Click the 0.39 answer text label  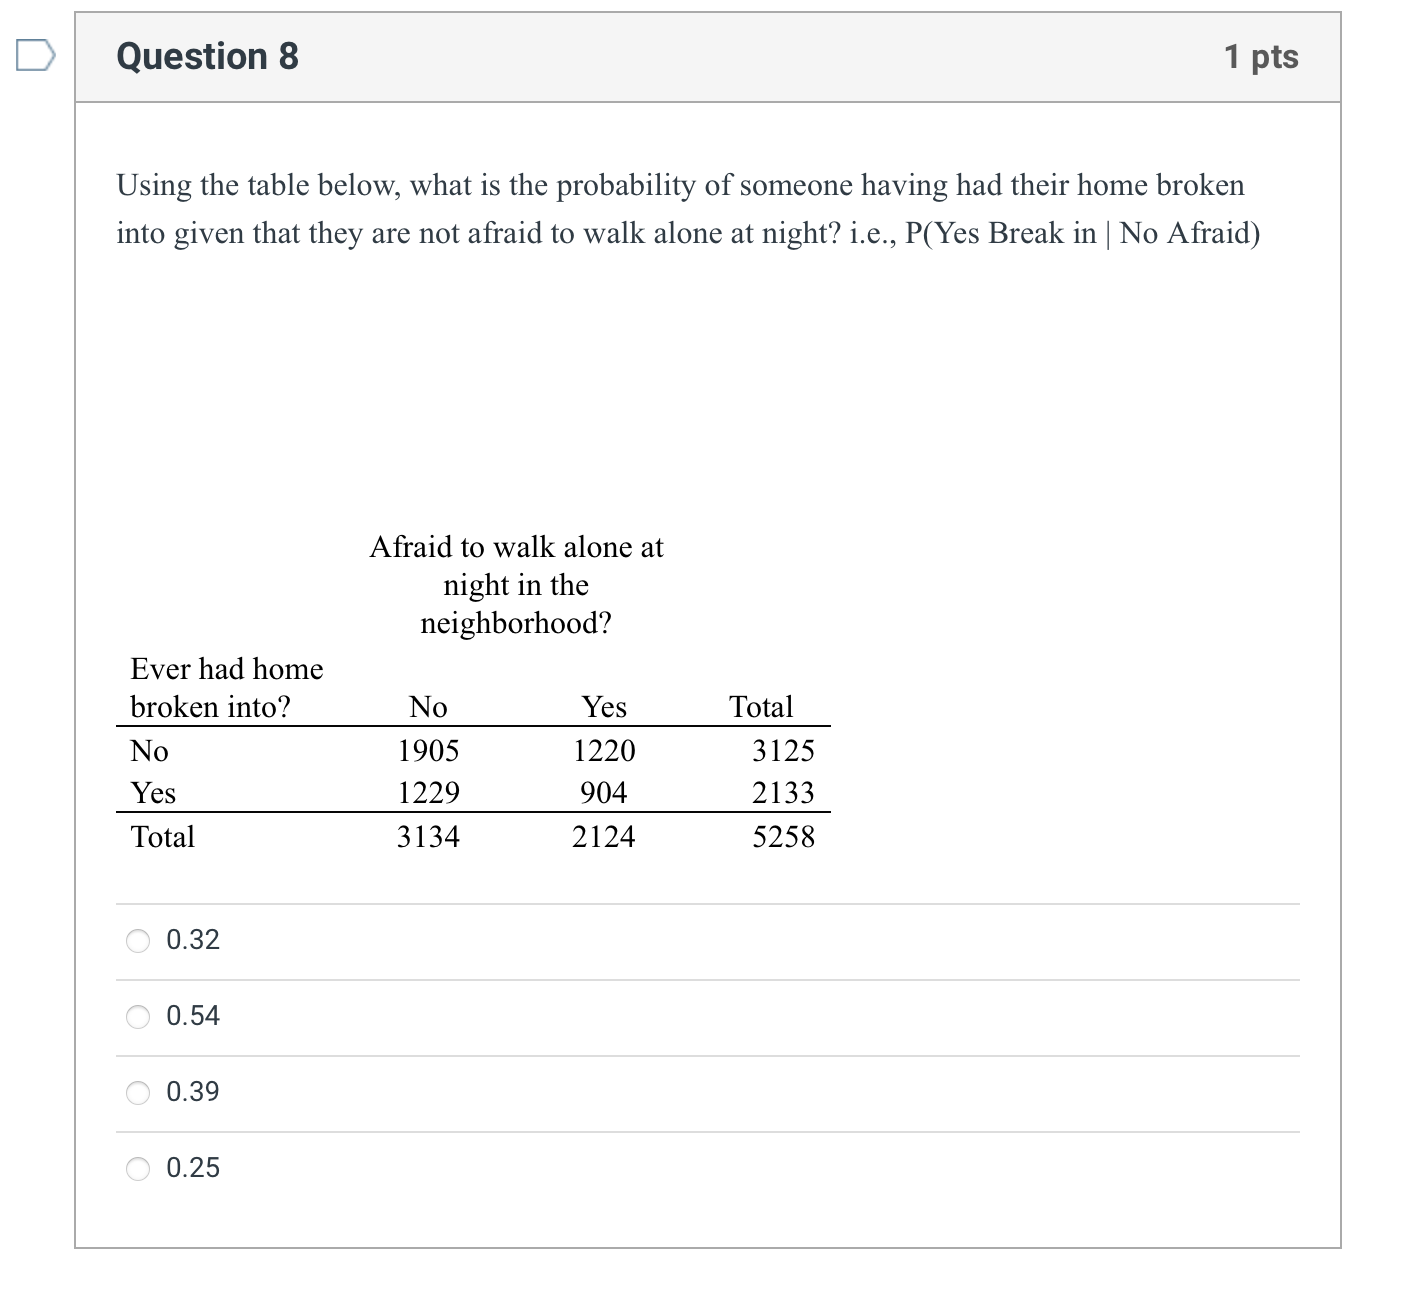point(193,1092)
